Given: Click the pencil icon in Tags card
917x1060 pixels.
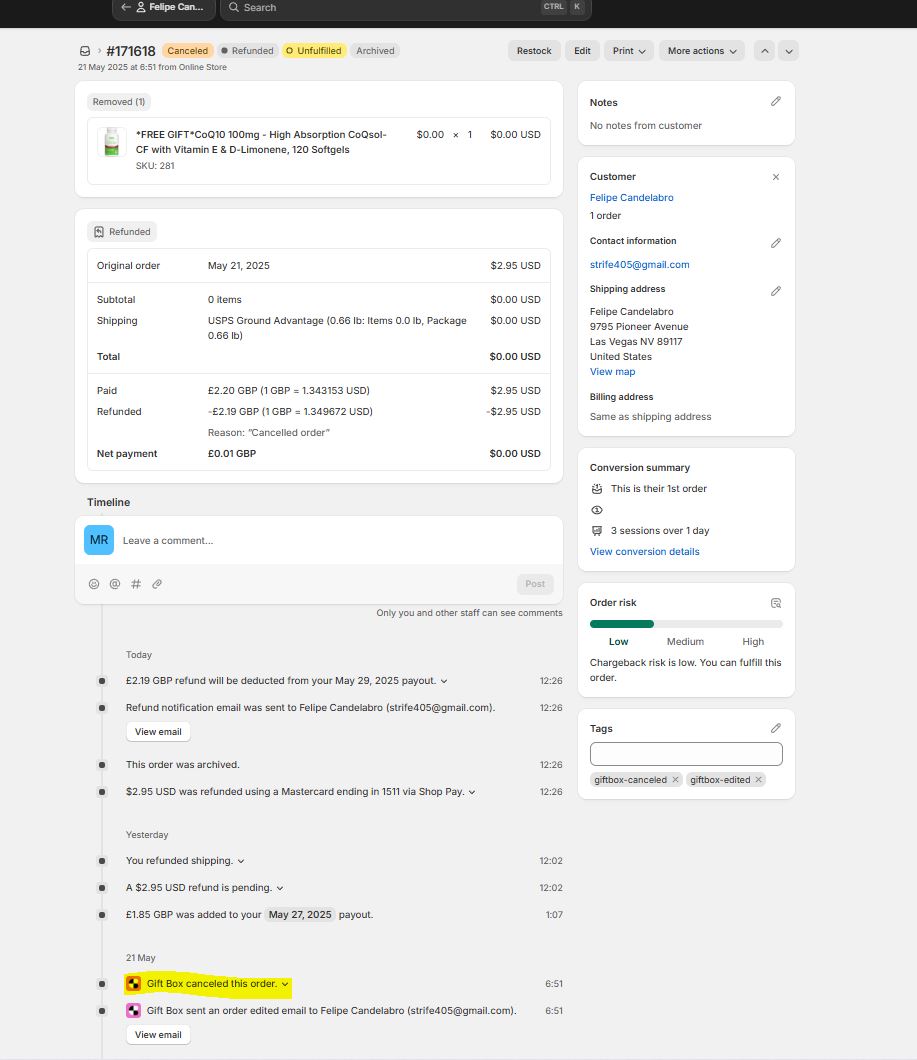Looking at the screenshot, I should [775, 729].
